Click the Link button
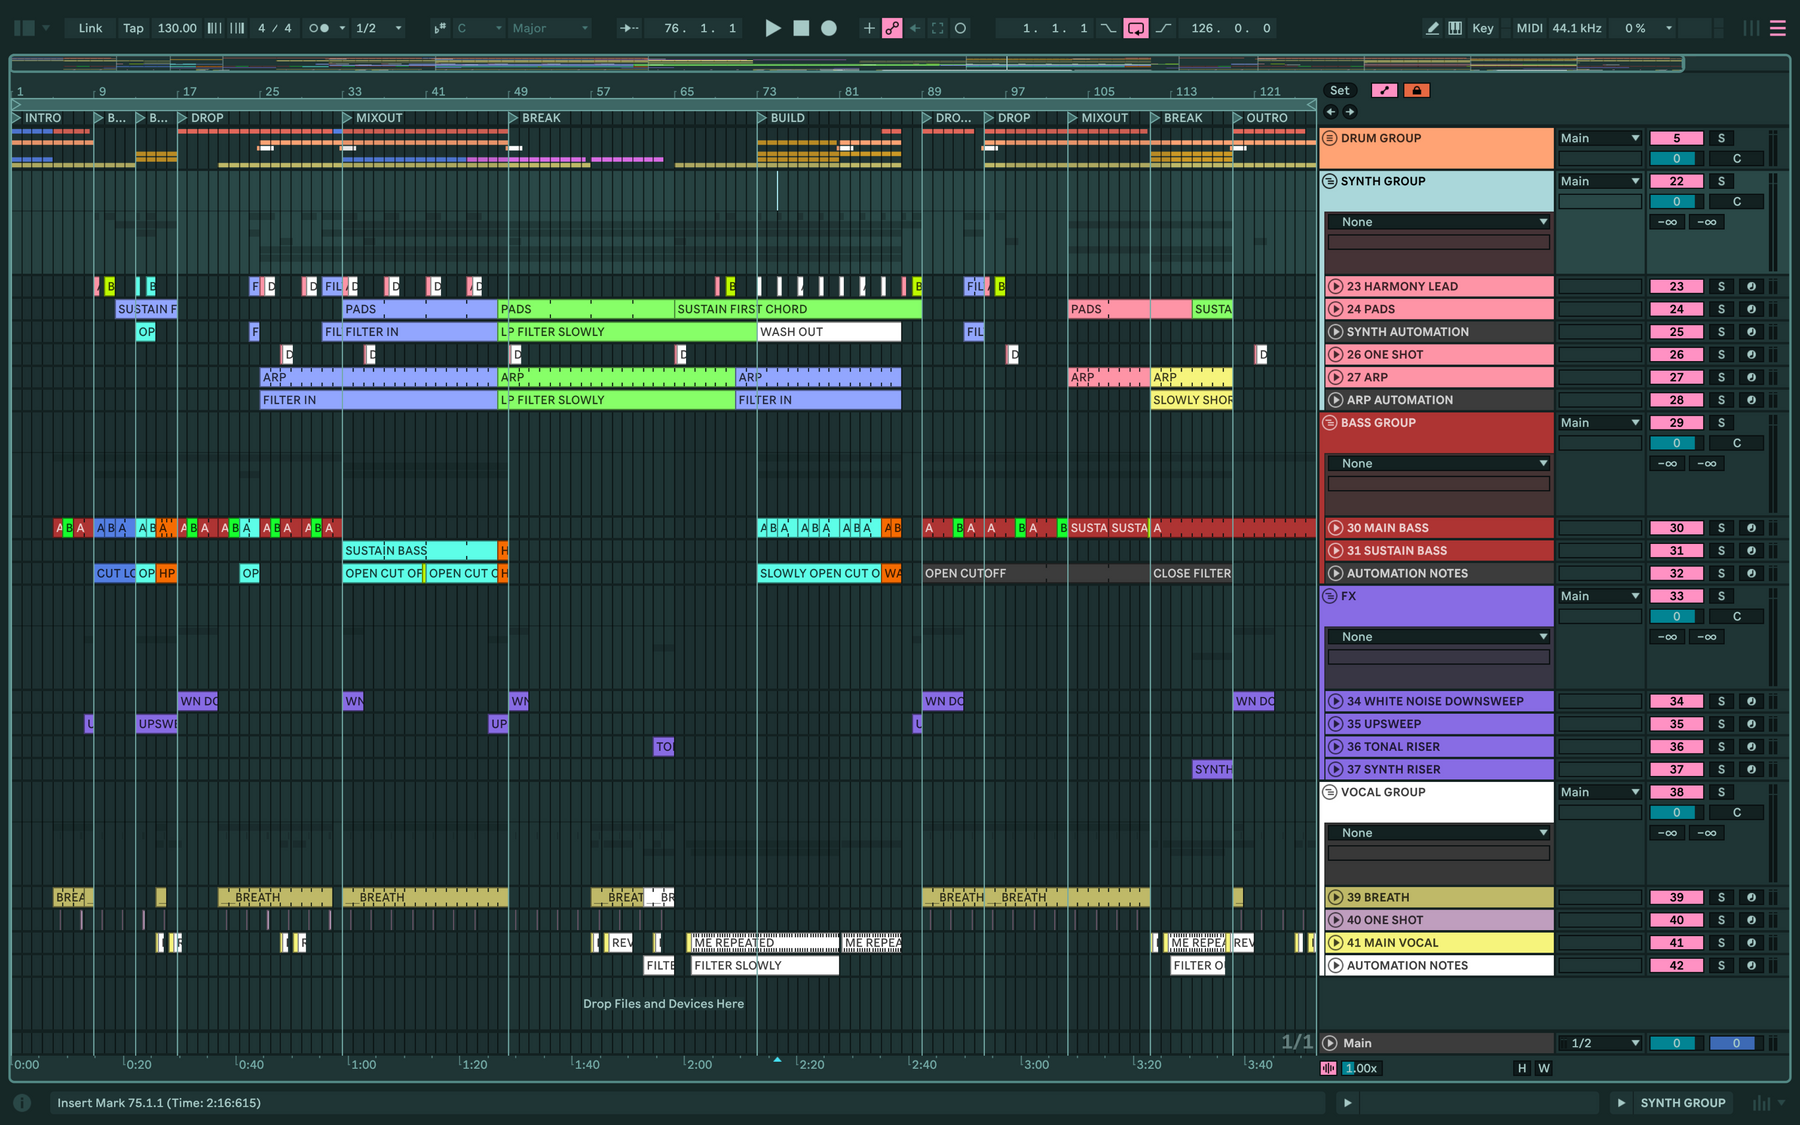 (x=90, y=28)
